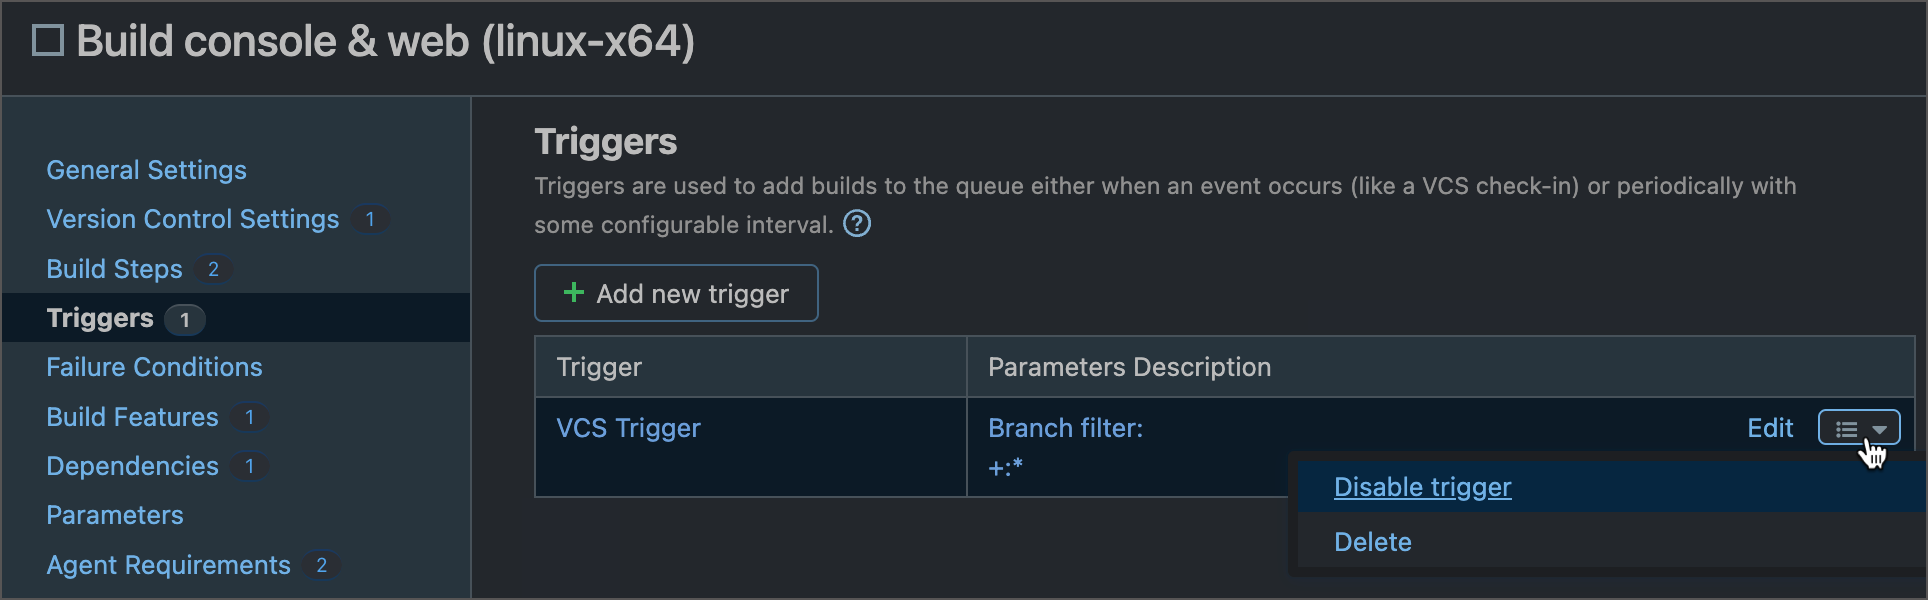Screen dimensions: 1928x600
Task: Click the badge counter next to Version Control Settings
Action: (x=370, y=219)
